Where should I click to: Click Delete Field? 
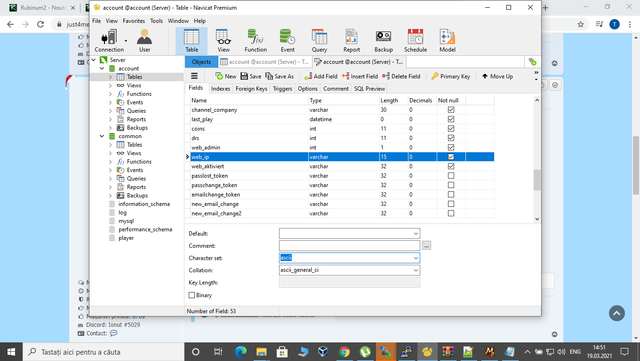401,76
